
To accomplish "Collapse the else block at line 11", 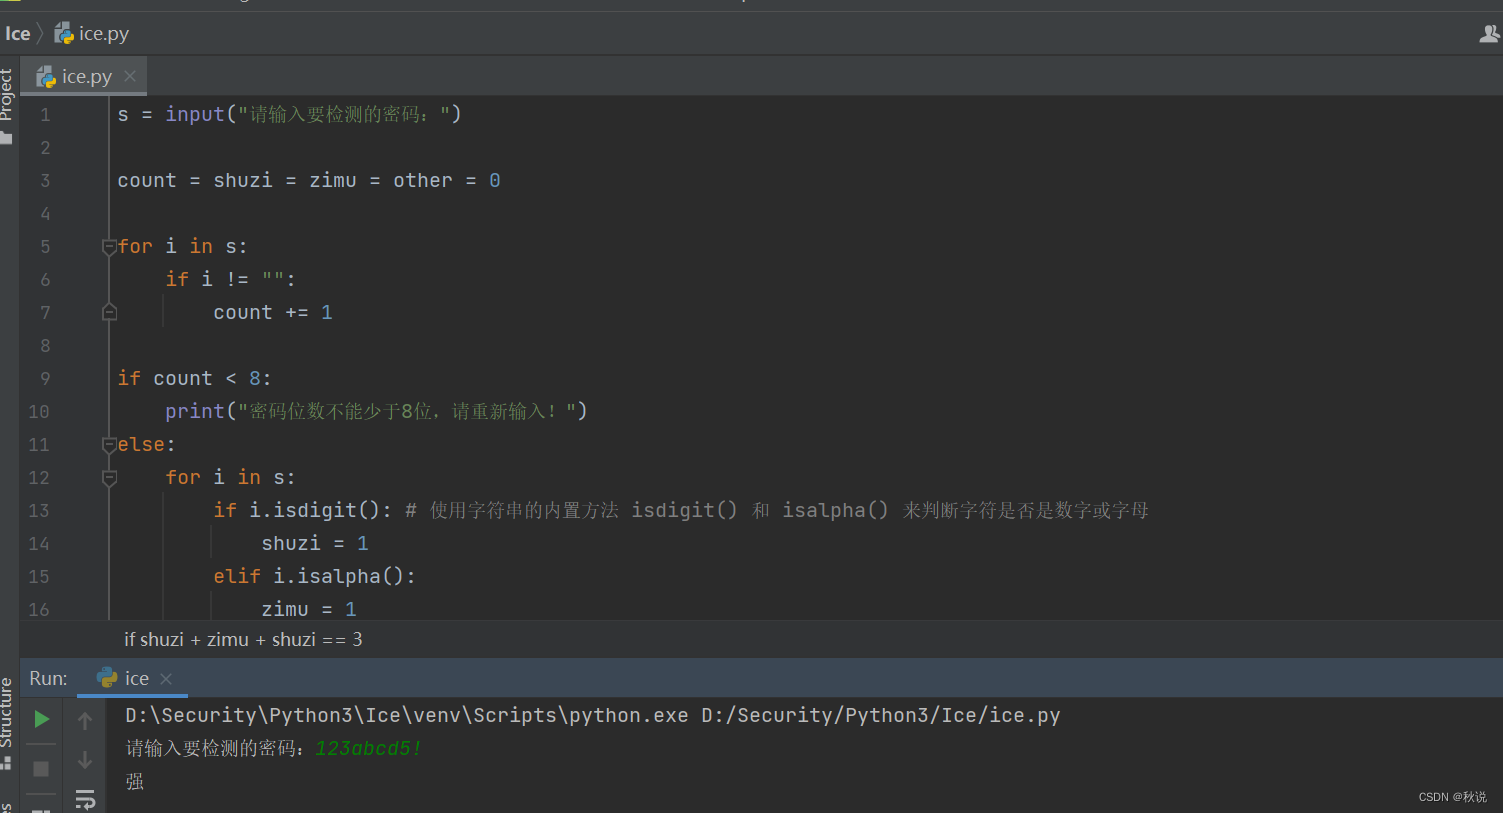I will 109,445.
